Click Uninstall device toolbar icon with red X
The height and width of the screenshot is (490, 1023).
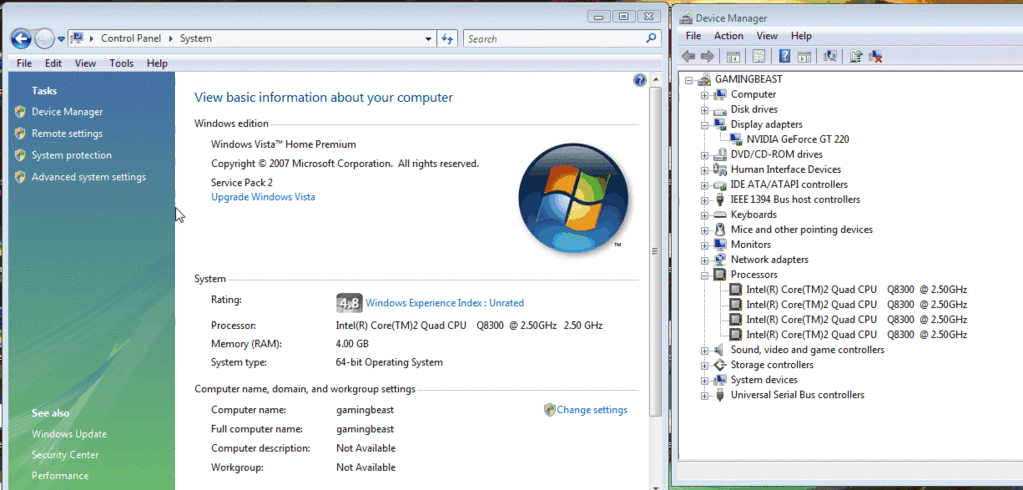(x=876, y=57)
